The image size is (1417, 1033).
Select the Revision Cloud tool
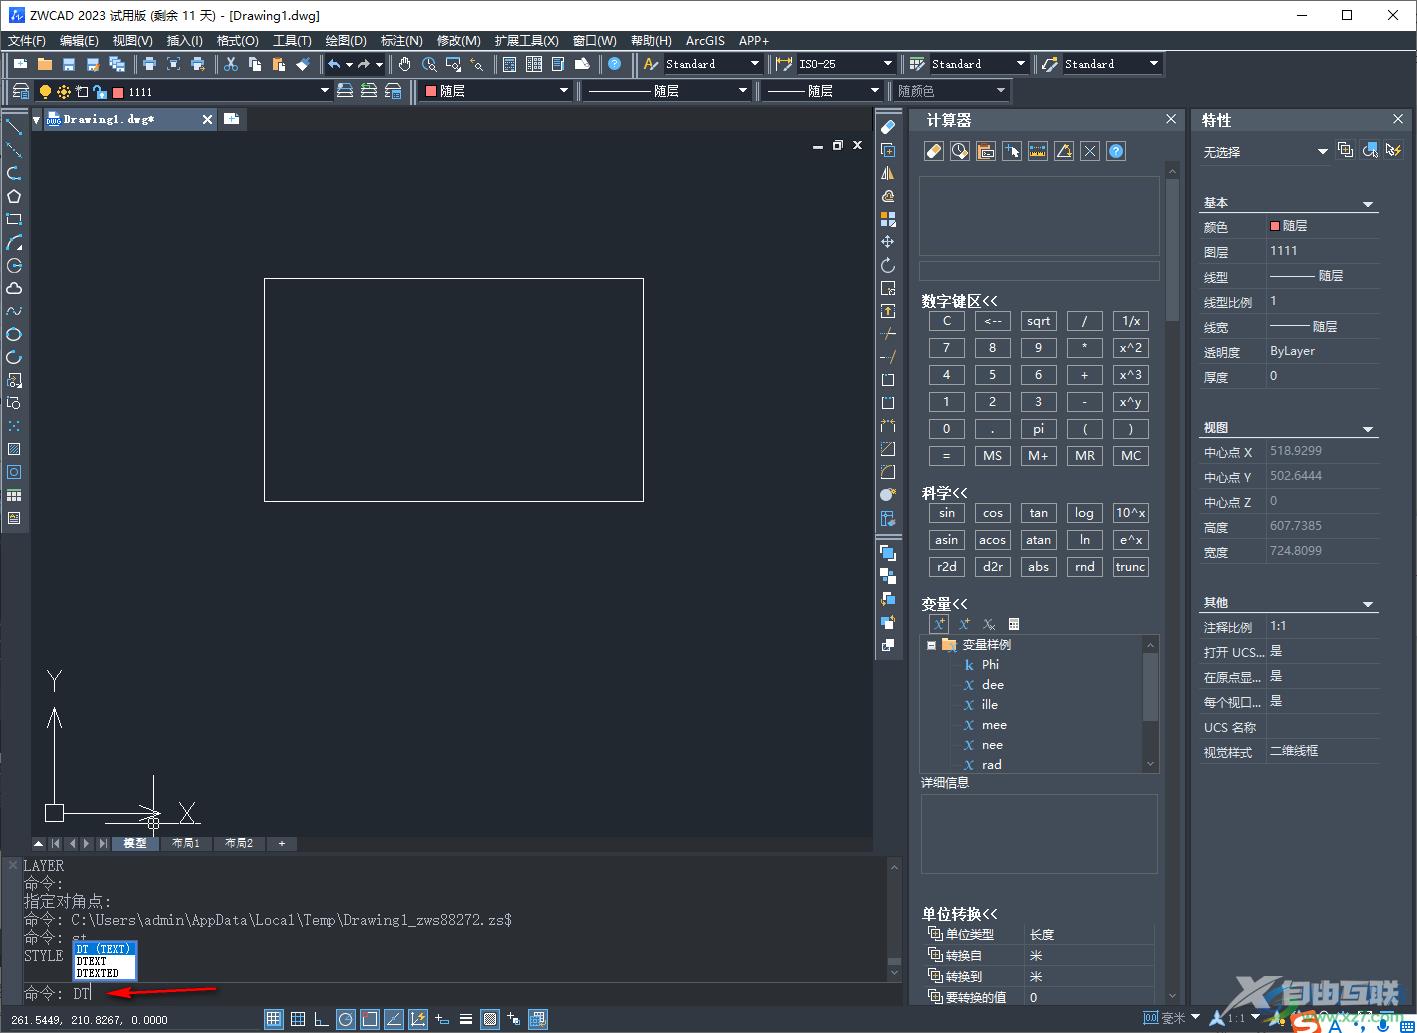14,288
